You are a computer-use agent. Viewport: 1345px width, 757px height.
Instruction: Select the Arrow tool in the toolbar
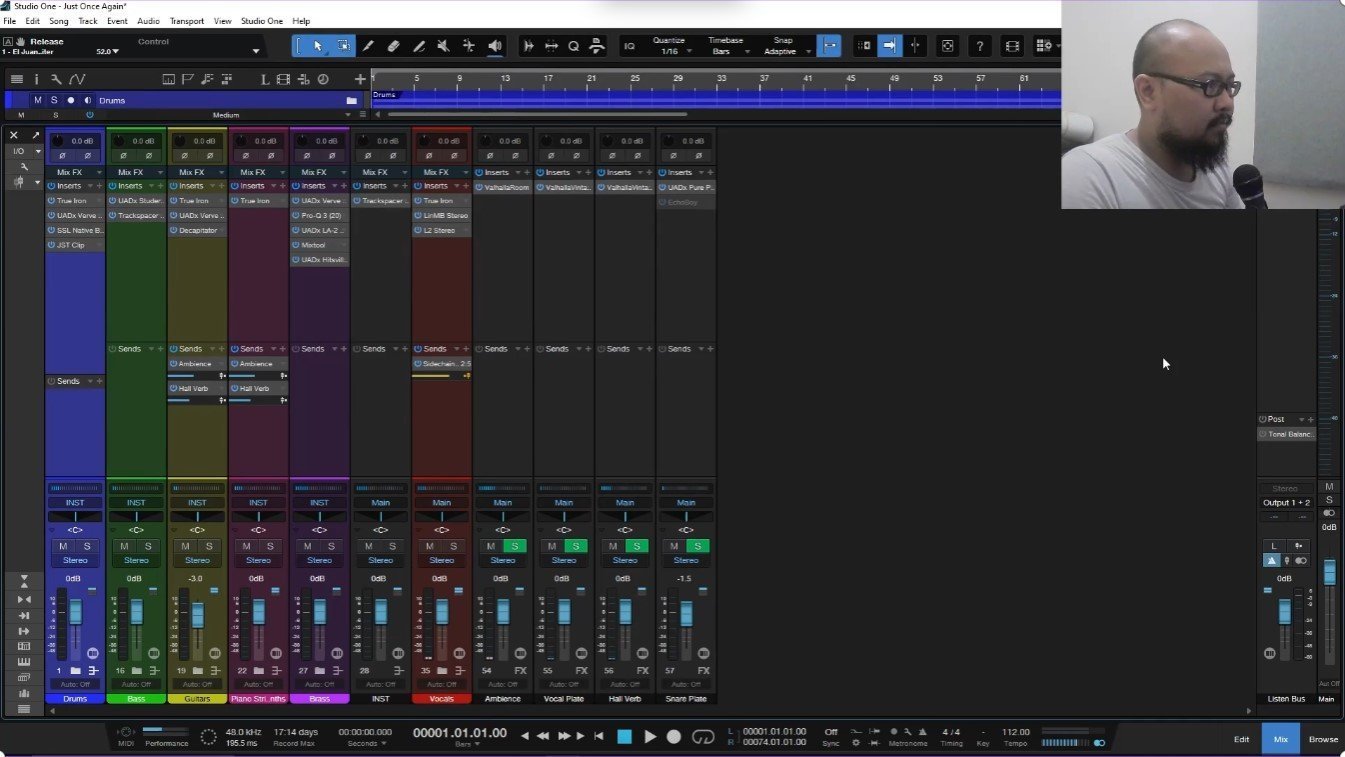318,46
